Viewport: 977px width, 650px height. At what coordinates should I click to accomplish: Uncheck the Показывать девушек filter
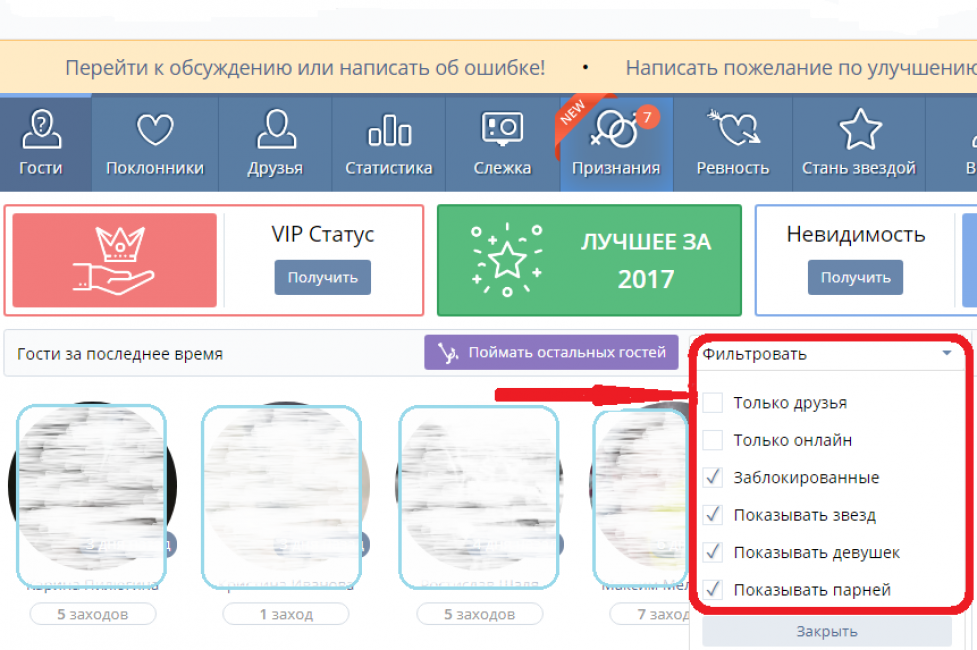click(713, 552)
